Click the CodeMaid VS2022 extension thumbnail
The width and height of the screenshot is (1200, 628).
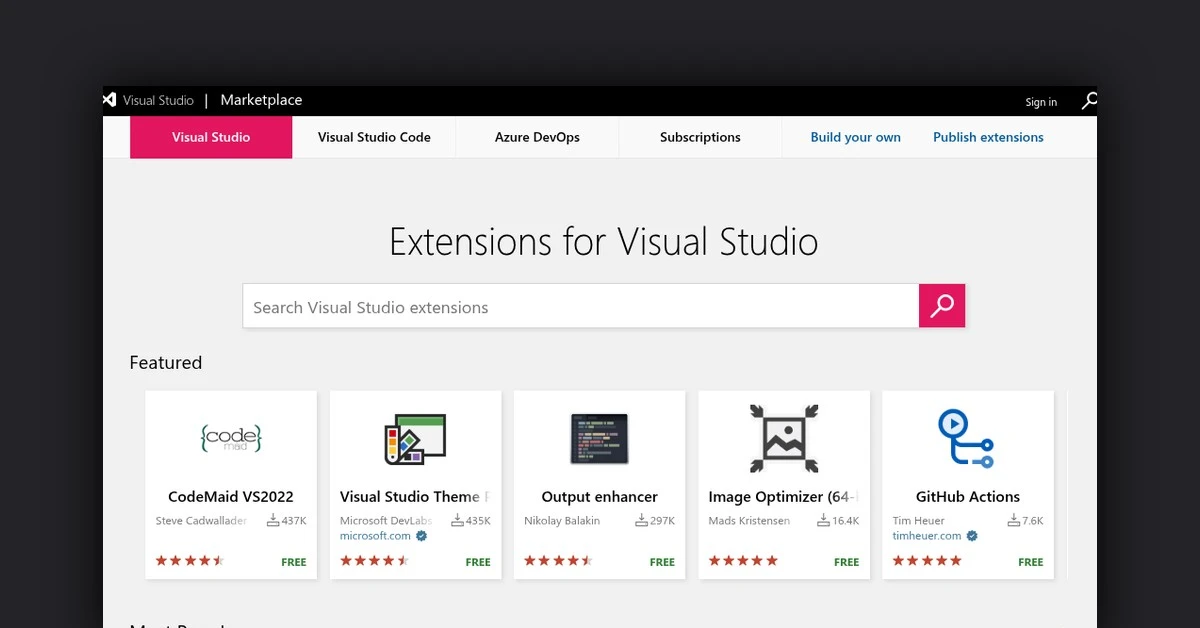click(x=230, y=438)
